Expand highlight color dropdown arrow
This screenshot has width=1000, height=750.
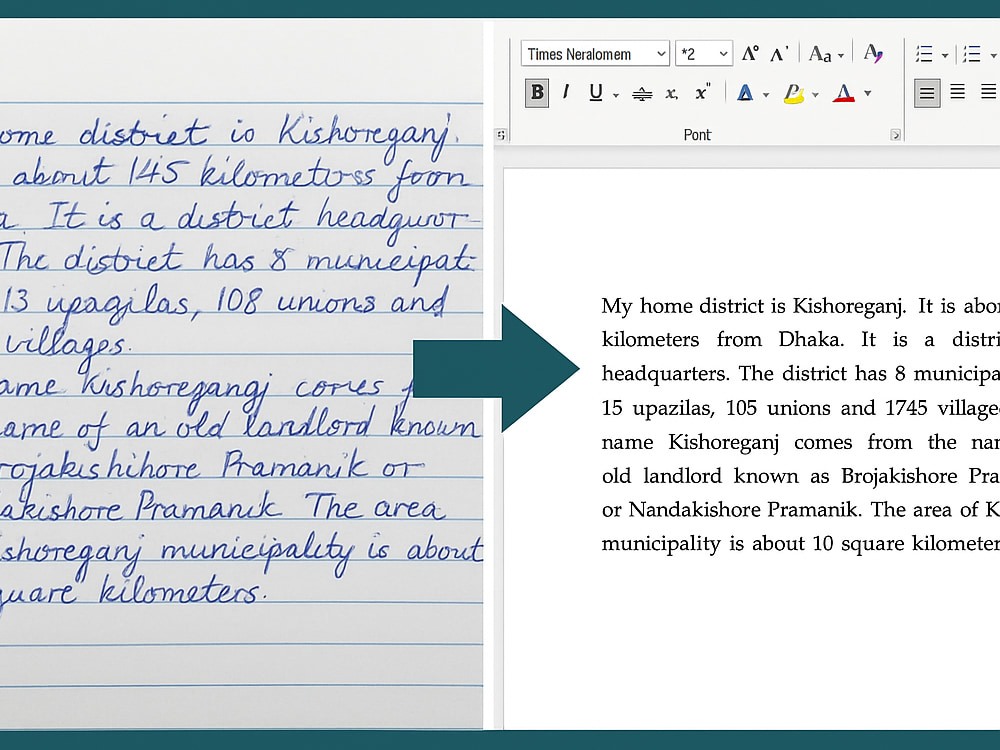pos(815,95)
